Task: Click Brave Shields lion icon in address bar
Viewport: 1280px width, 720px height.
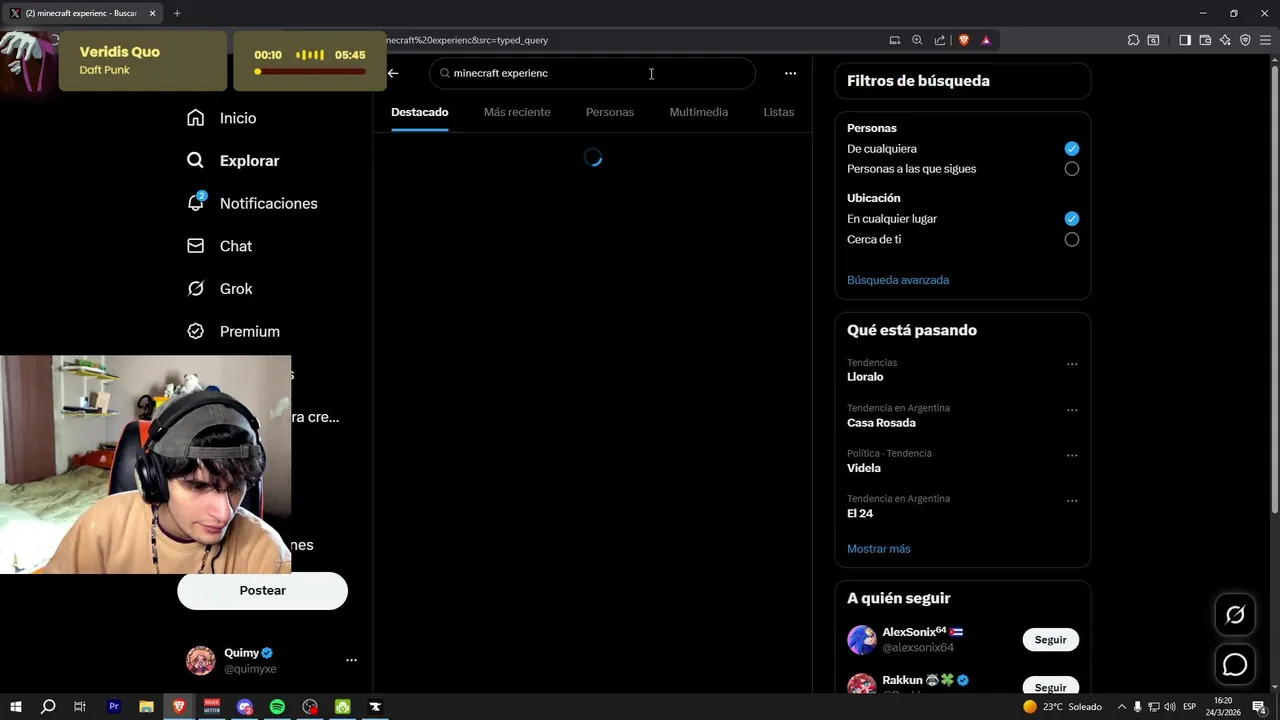Action: [964, 40]
